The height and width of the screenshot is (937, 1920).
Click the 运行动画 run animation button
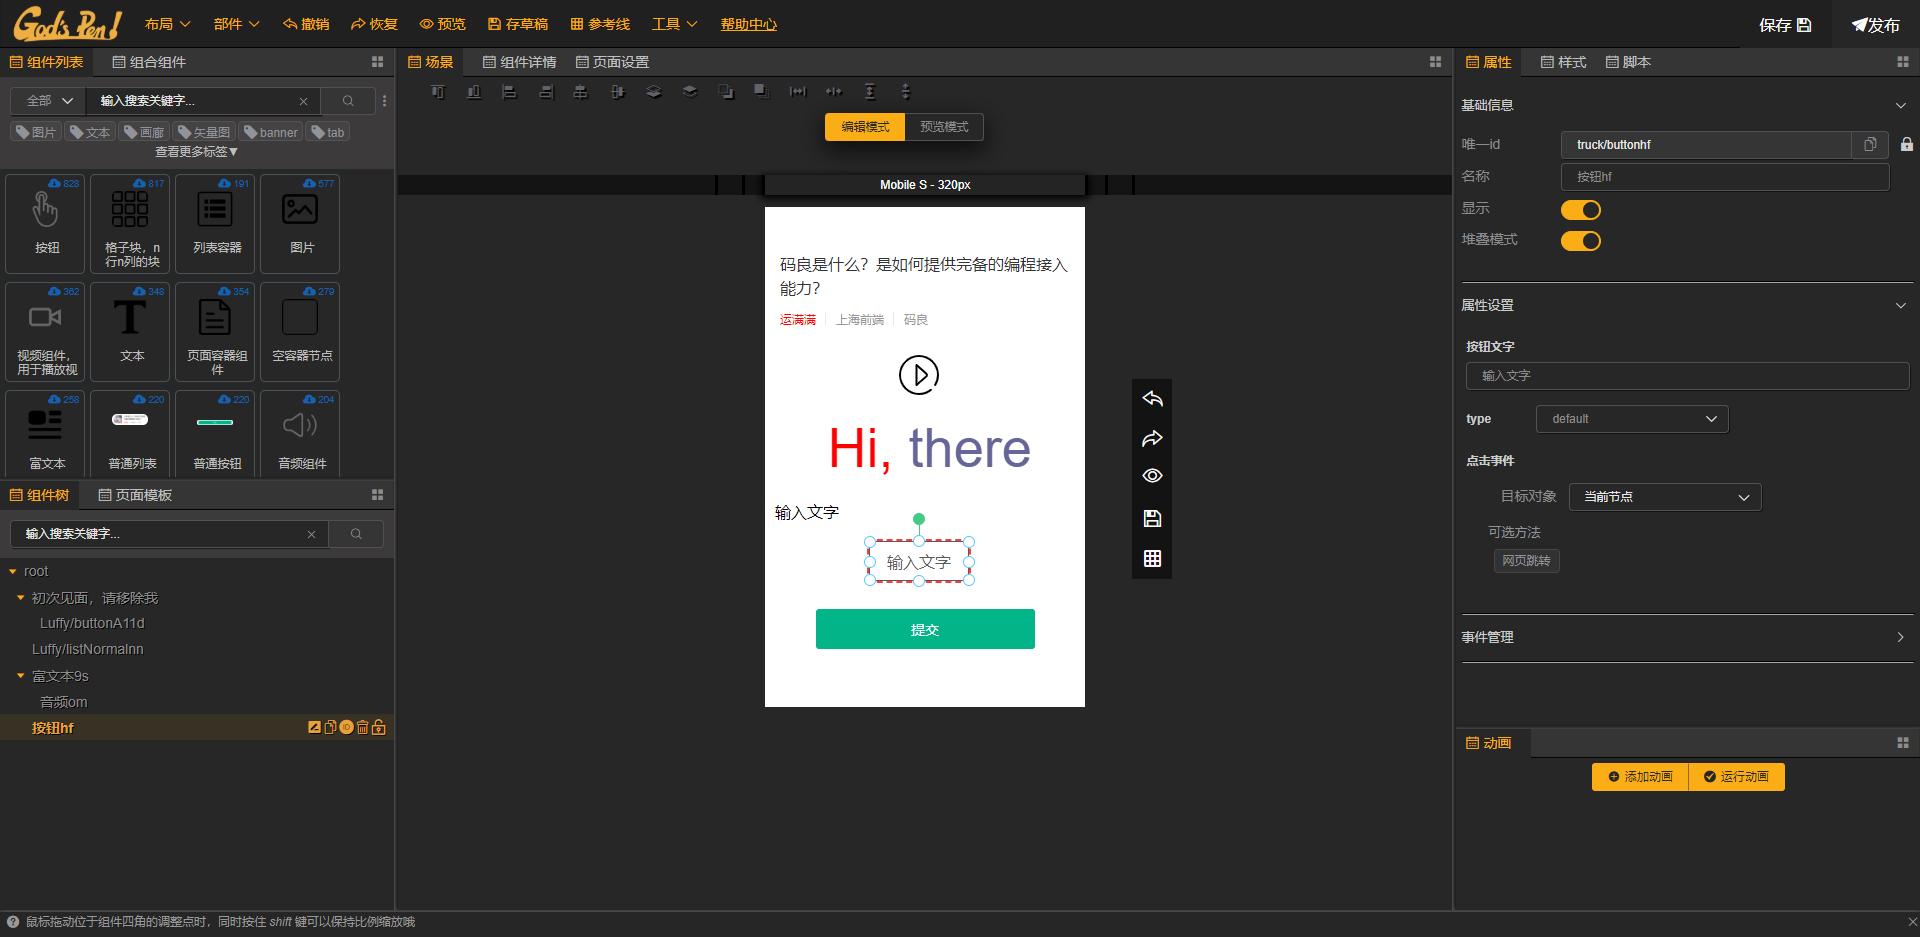(x=1736, y=777)
